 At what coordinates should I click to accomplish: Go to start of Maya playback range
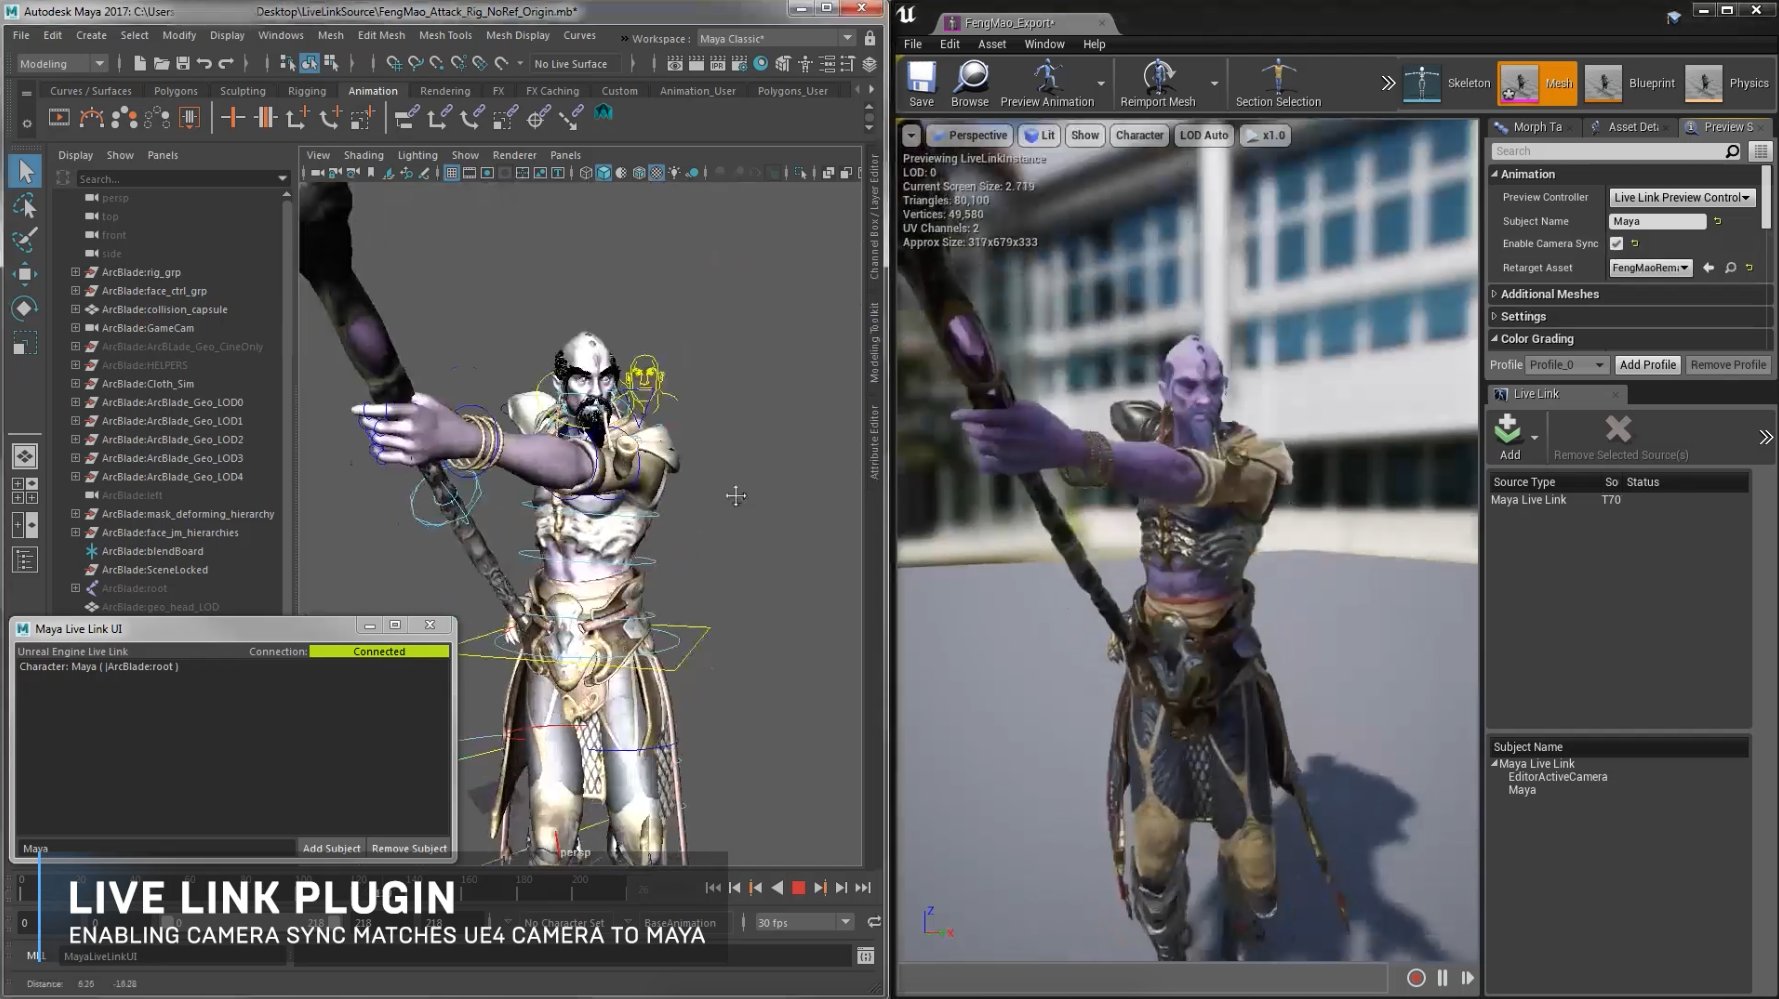click(713, 887)
